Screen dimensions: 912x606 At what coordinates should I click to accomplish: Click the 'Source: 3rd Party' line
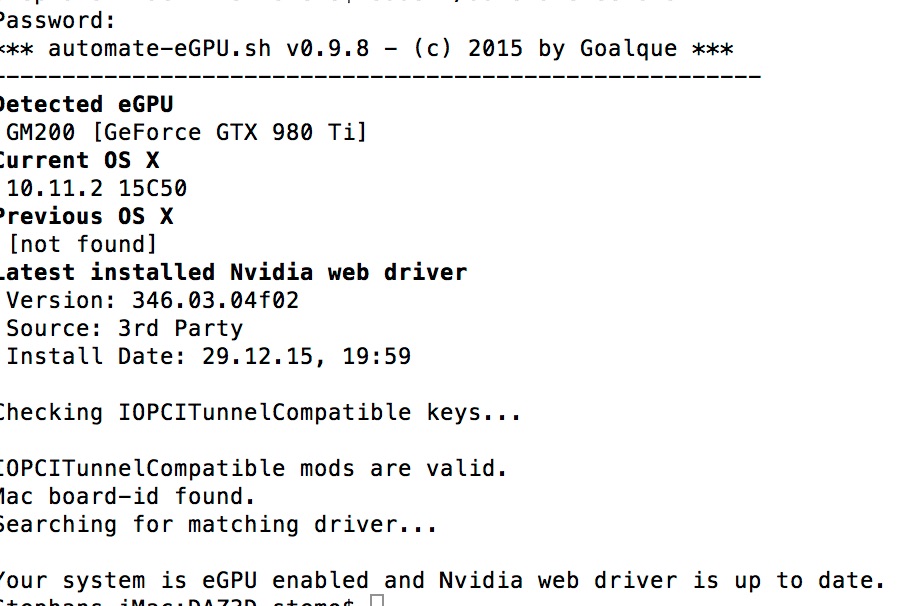coord(124,329)
